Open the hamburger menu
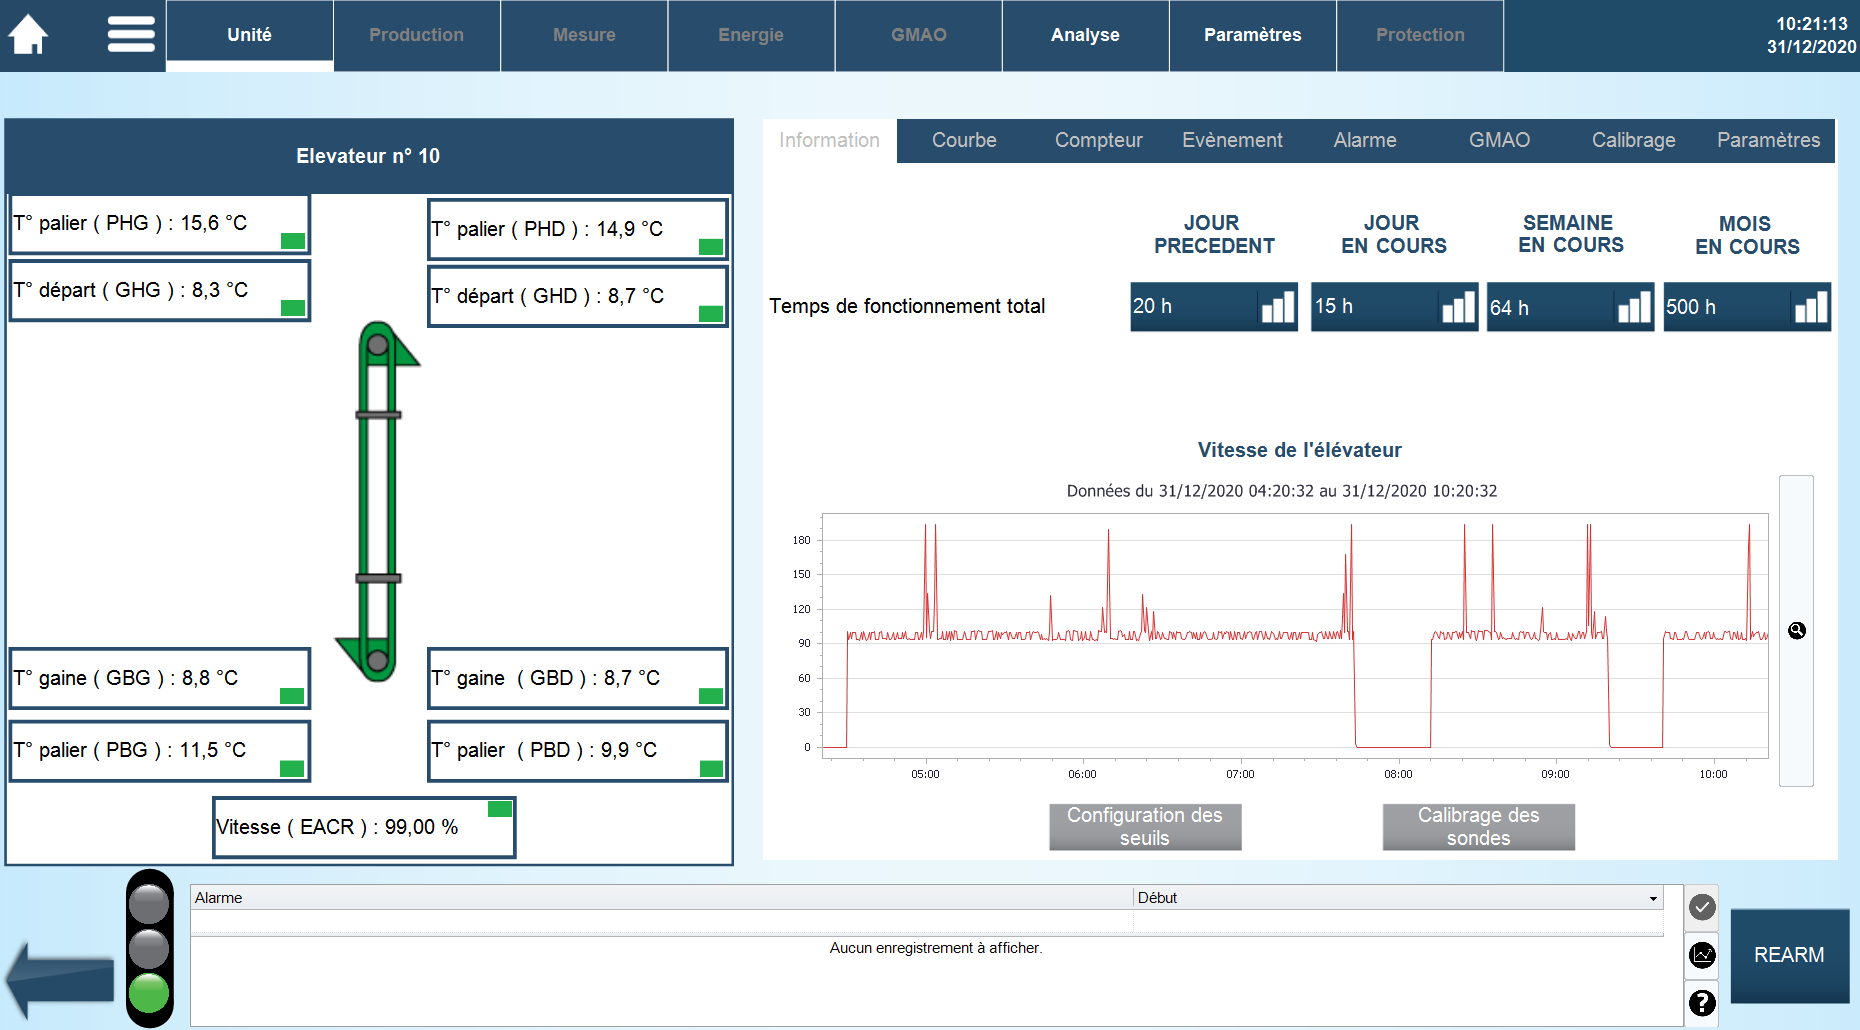The height and width of the screenshot is (1030, 1860). click(x=131, y=35)
